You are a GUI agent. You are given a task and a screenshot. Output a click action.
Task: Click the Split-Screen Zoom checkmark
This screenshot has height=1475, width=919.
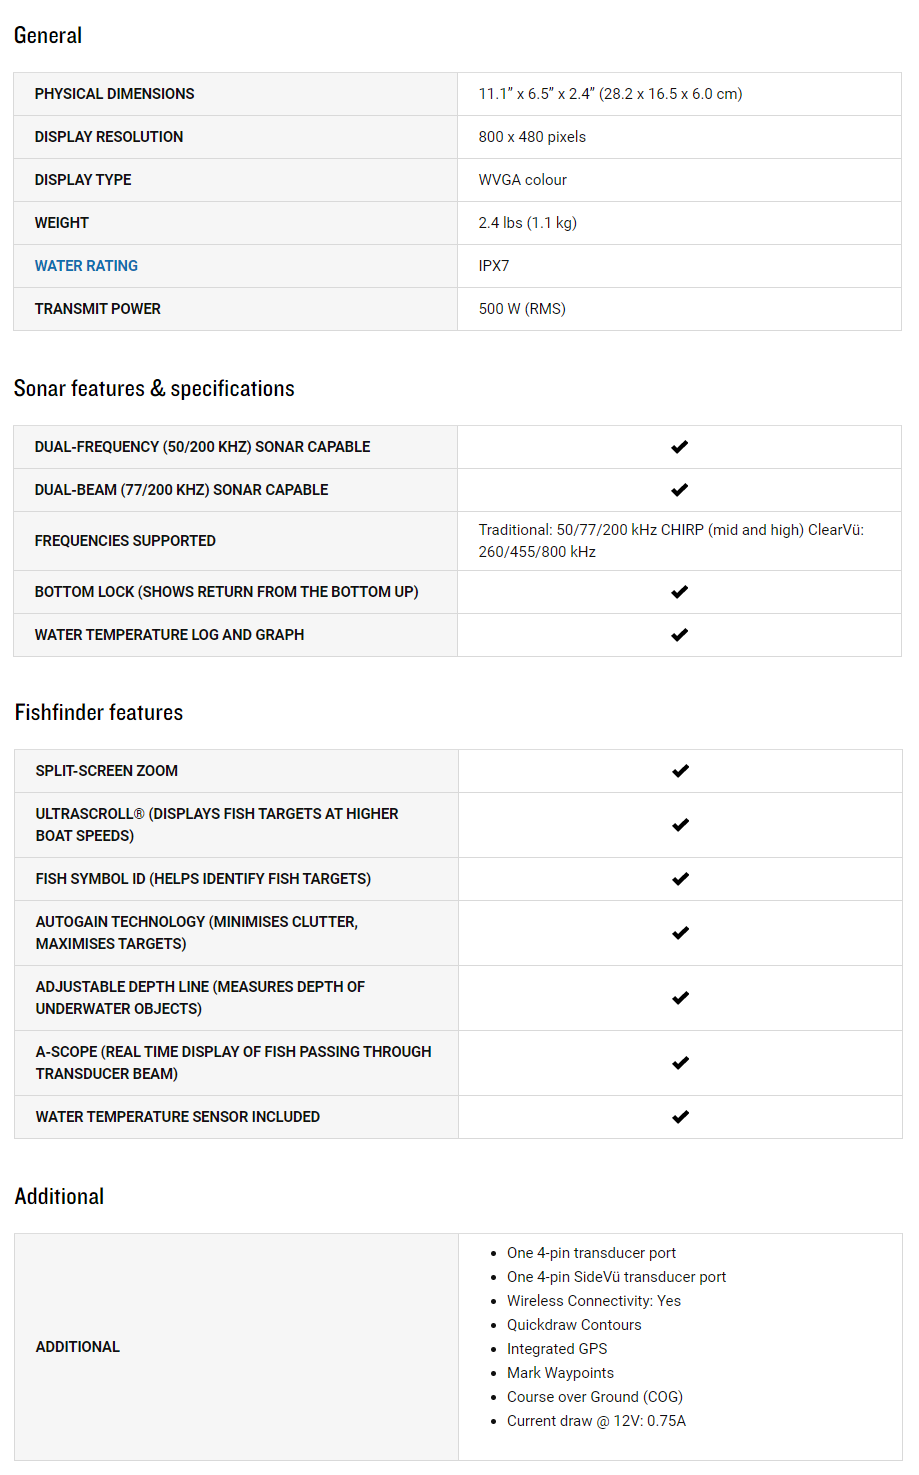[x=681, y=771]
